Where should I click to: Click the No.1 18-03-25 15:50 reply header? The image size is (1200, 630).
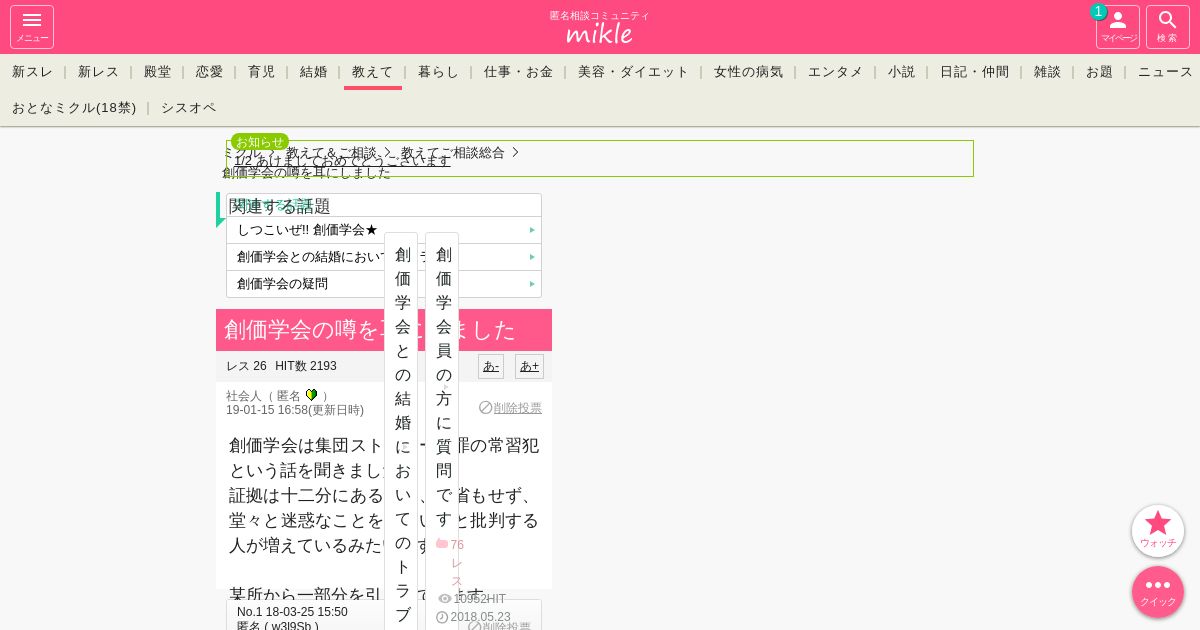292,612
